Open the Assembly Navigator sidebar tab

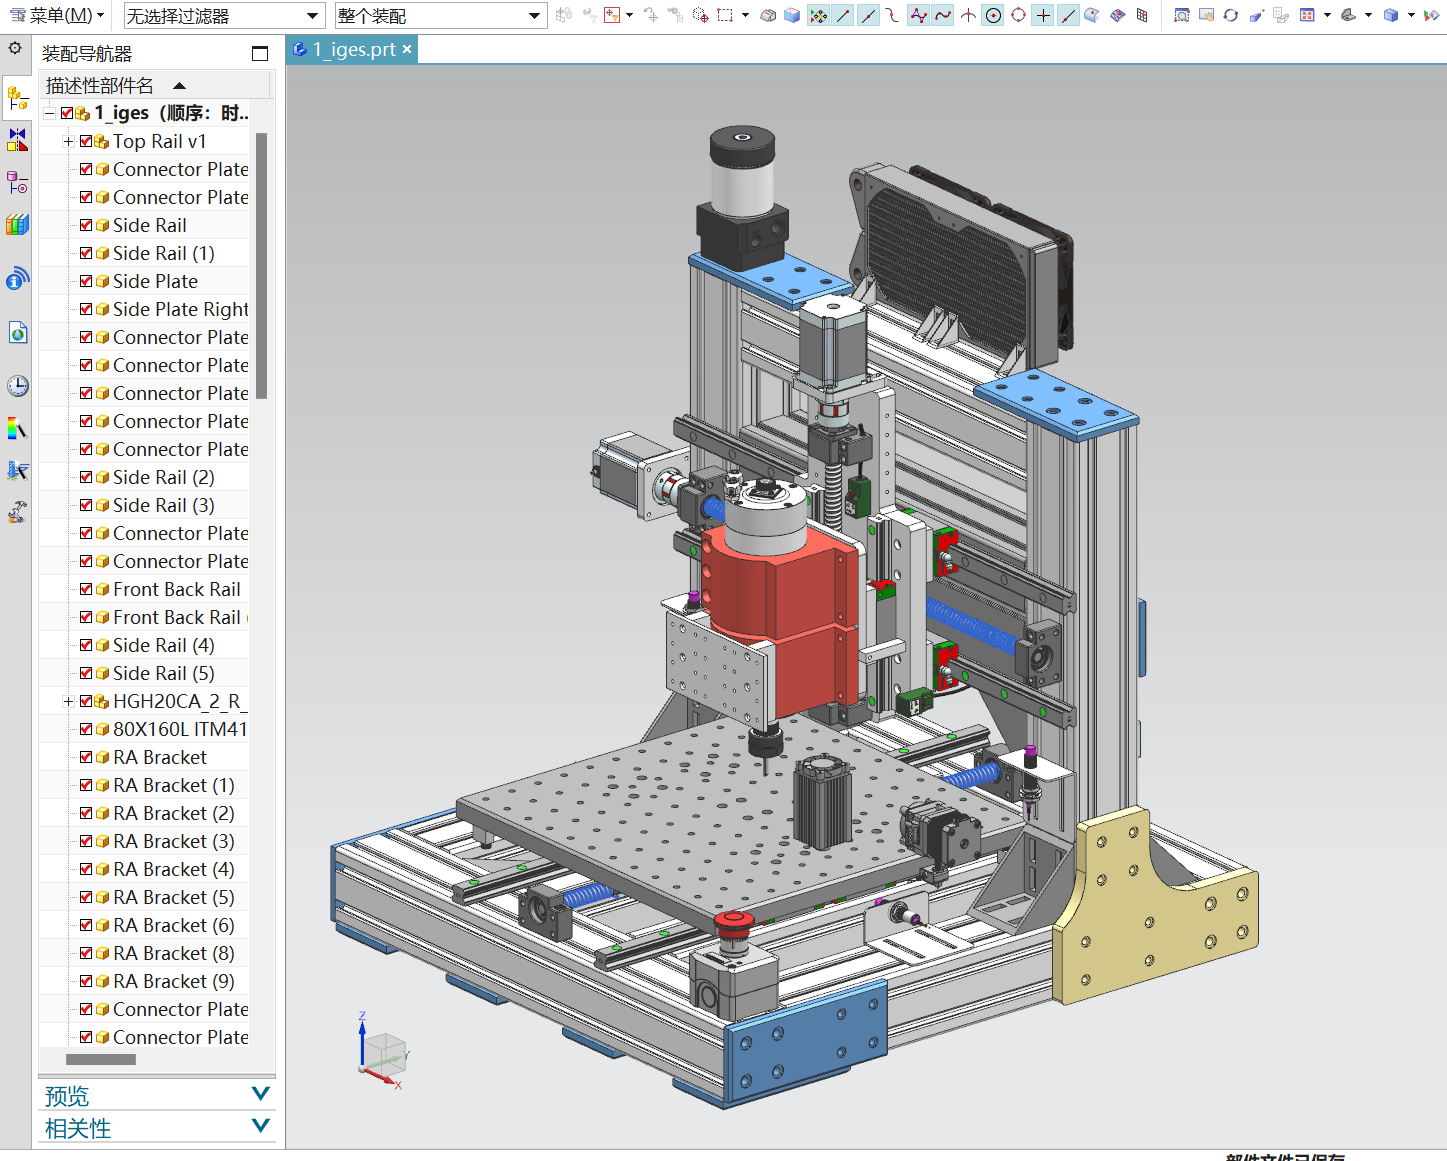pyautogui.click(x=17, y=97)
